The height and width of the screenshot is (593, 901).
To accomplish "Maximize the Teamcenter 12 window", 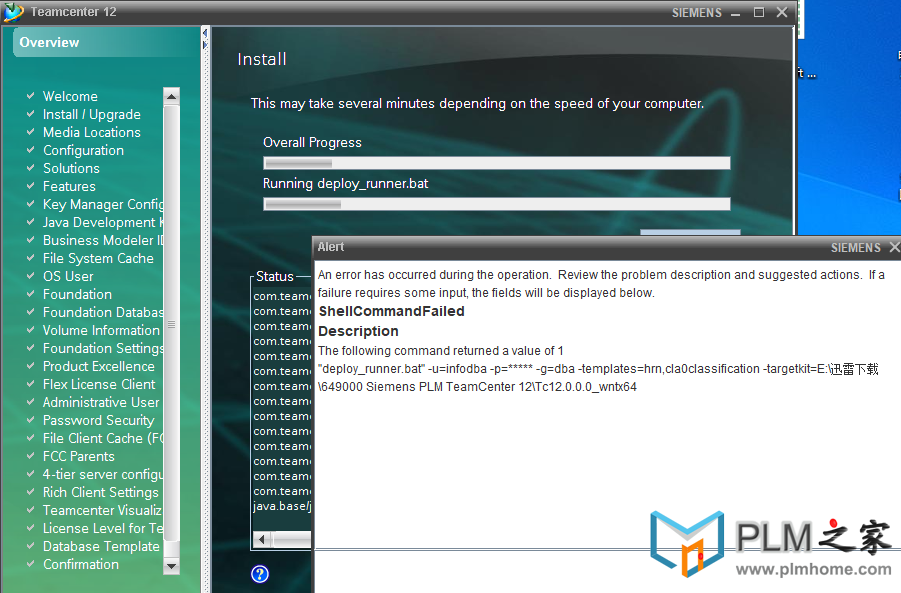I will click(759, 13).
